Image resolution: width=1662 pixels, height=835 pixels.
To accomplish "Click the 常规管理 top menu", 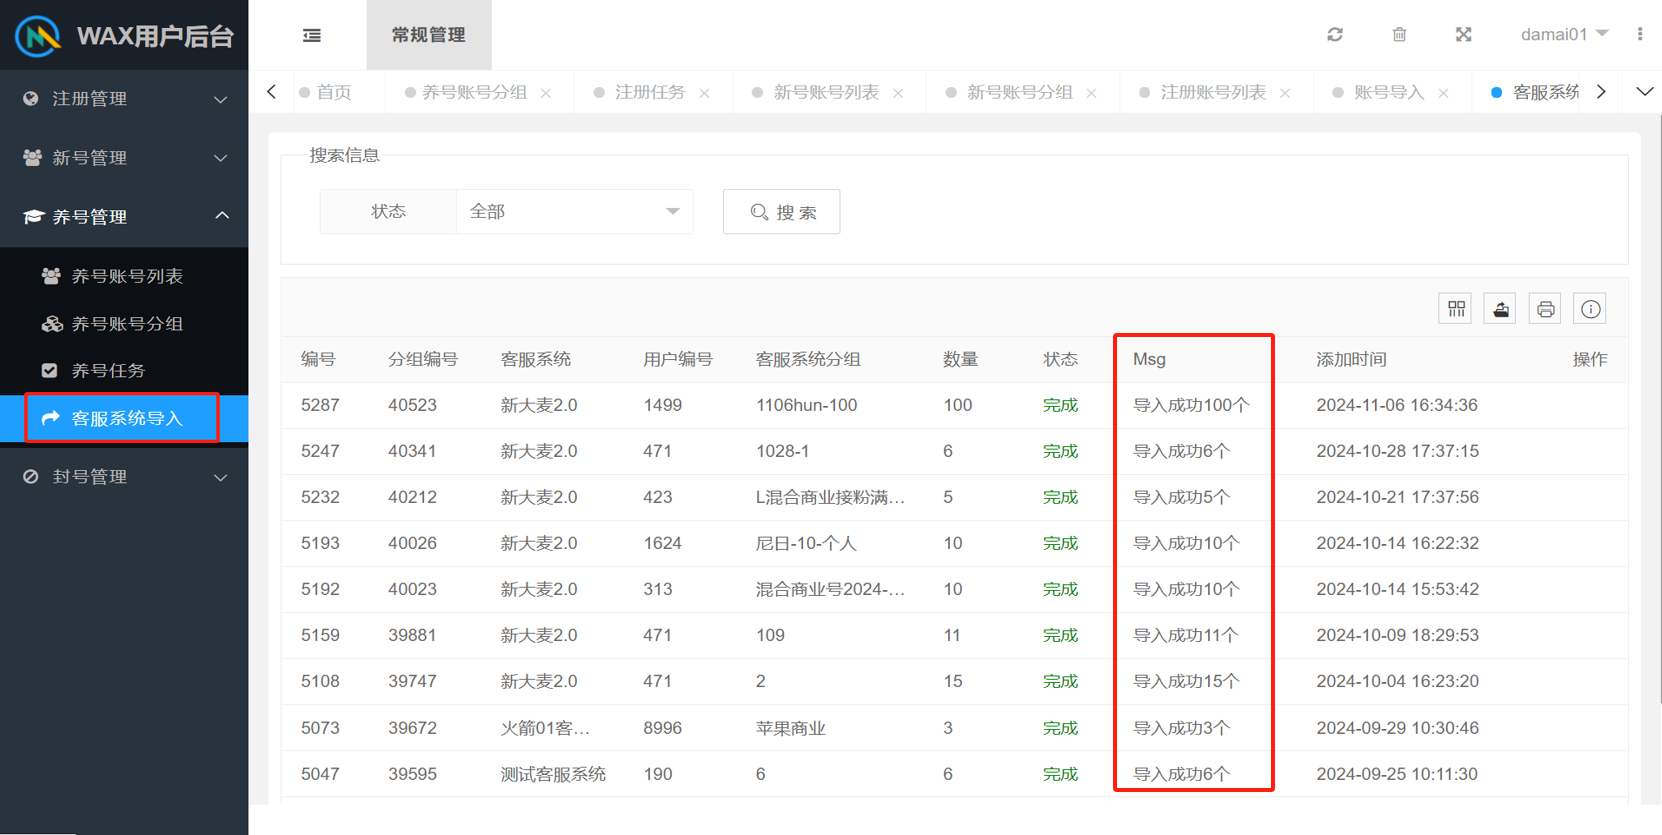I will (429, 35).
